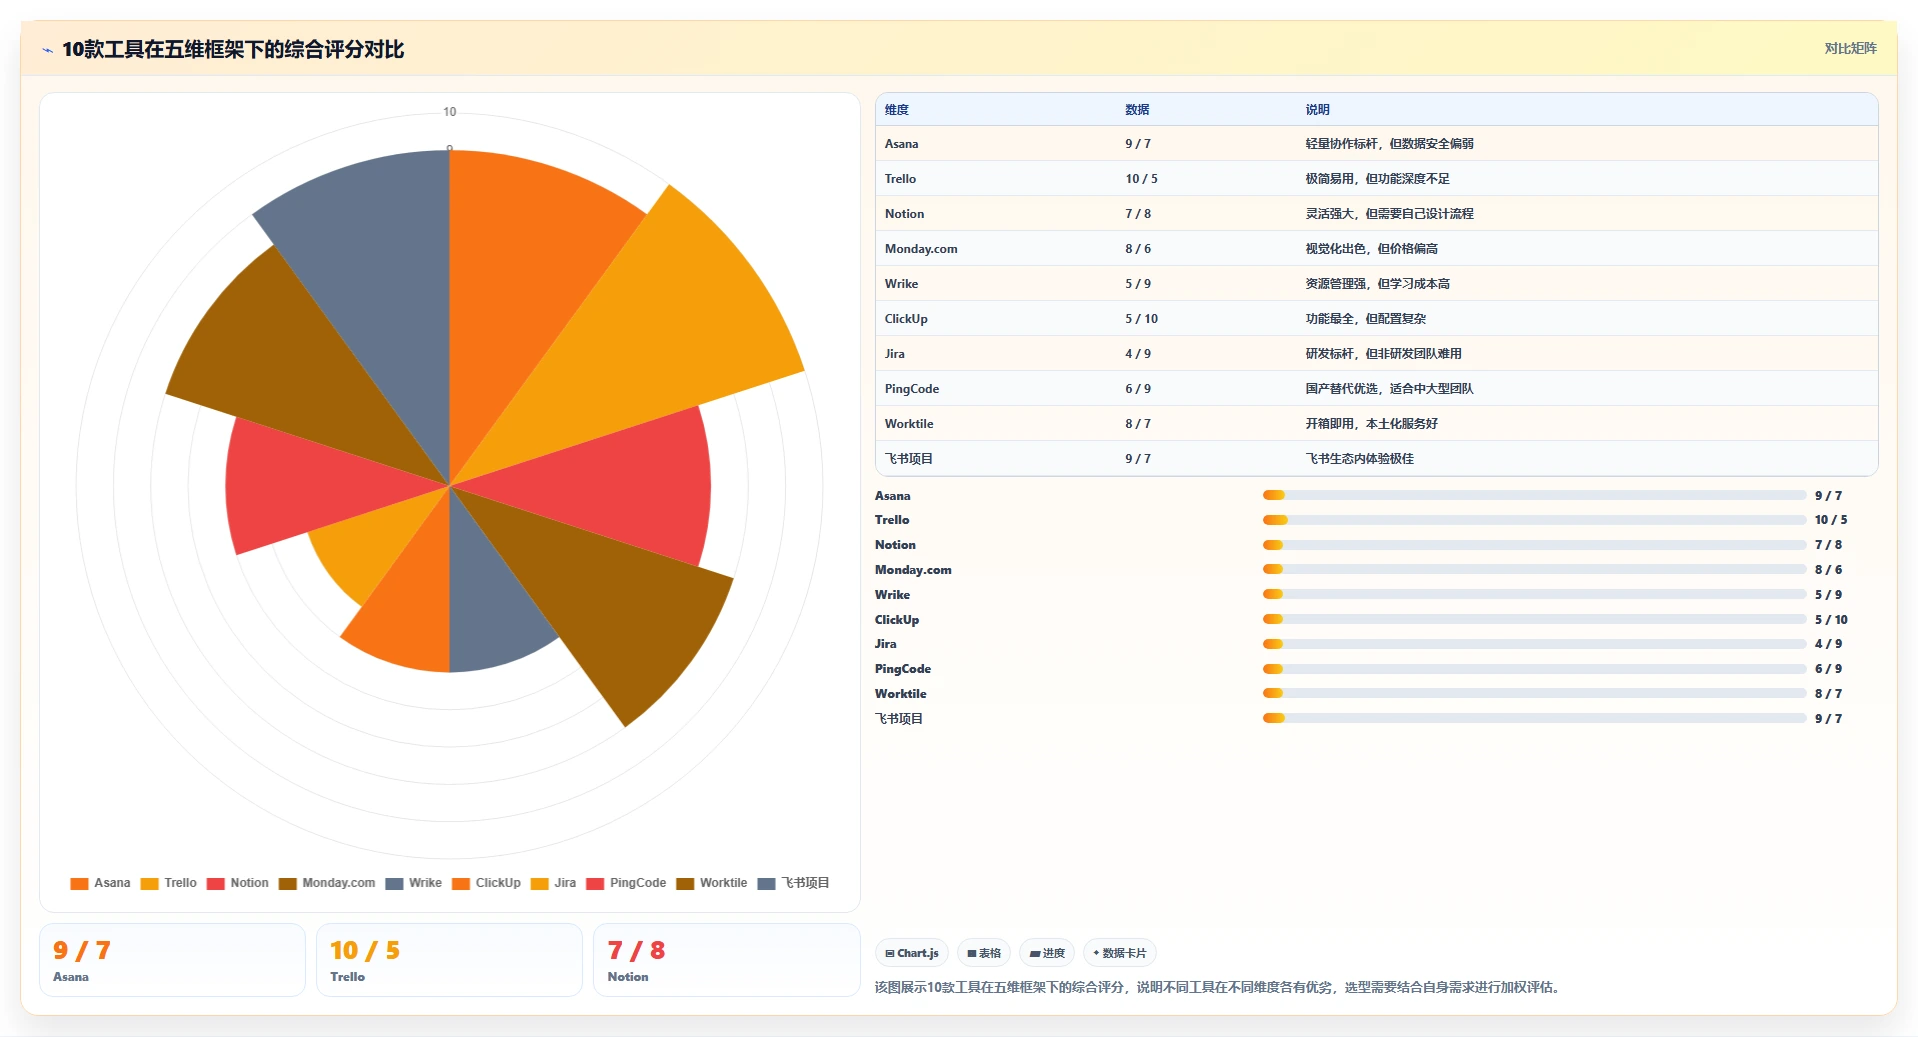Click the Trello progress bar
This screenshot has height=1037, width=1918.
(x=1534, y=520)
